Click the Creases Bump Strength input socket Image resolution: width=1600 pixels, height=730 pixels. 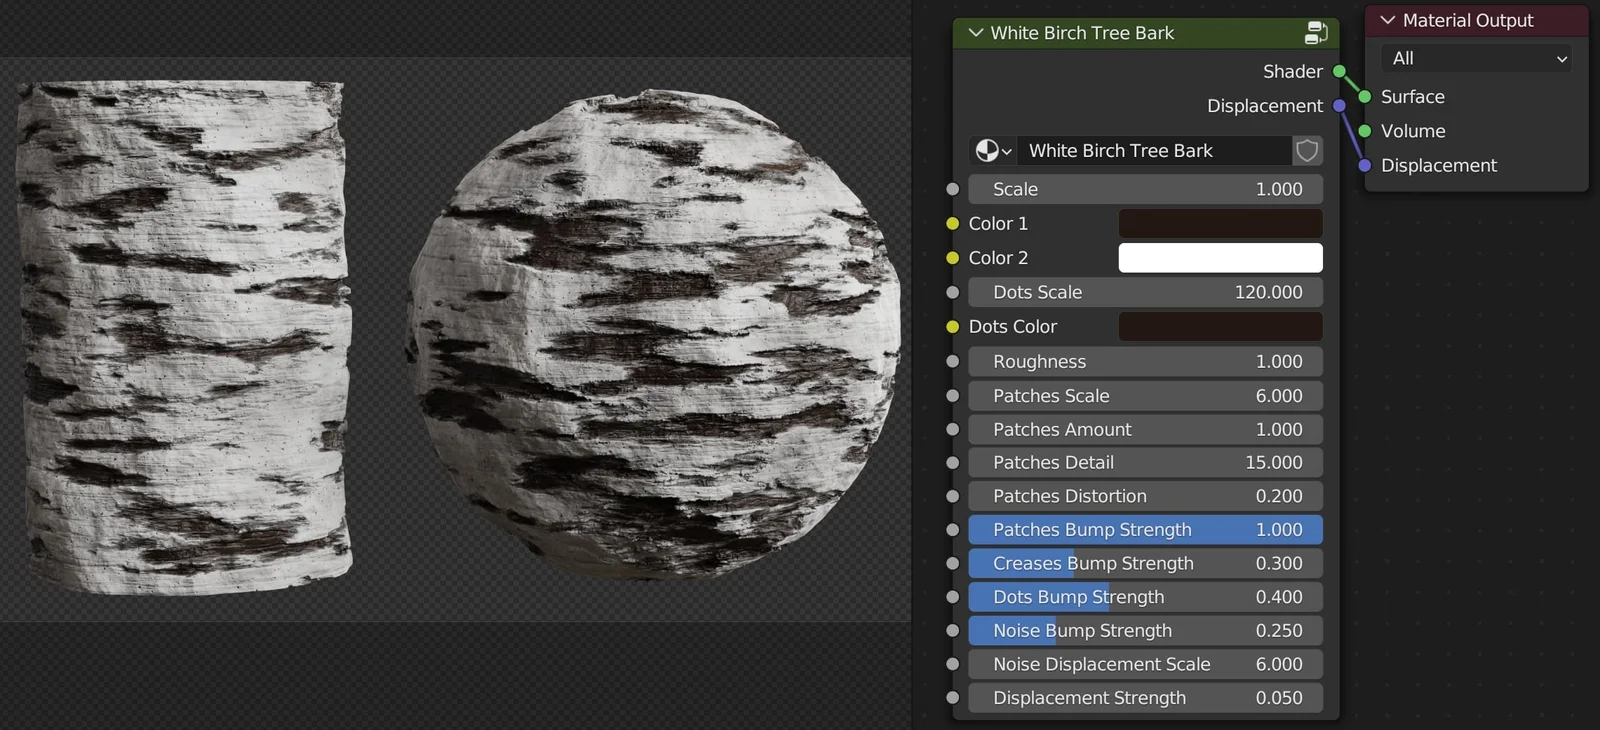952,564
